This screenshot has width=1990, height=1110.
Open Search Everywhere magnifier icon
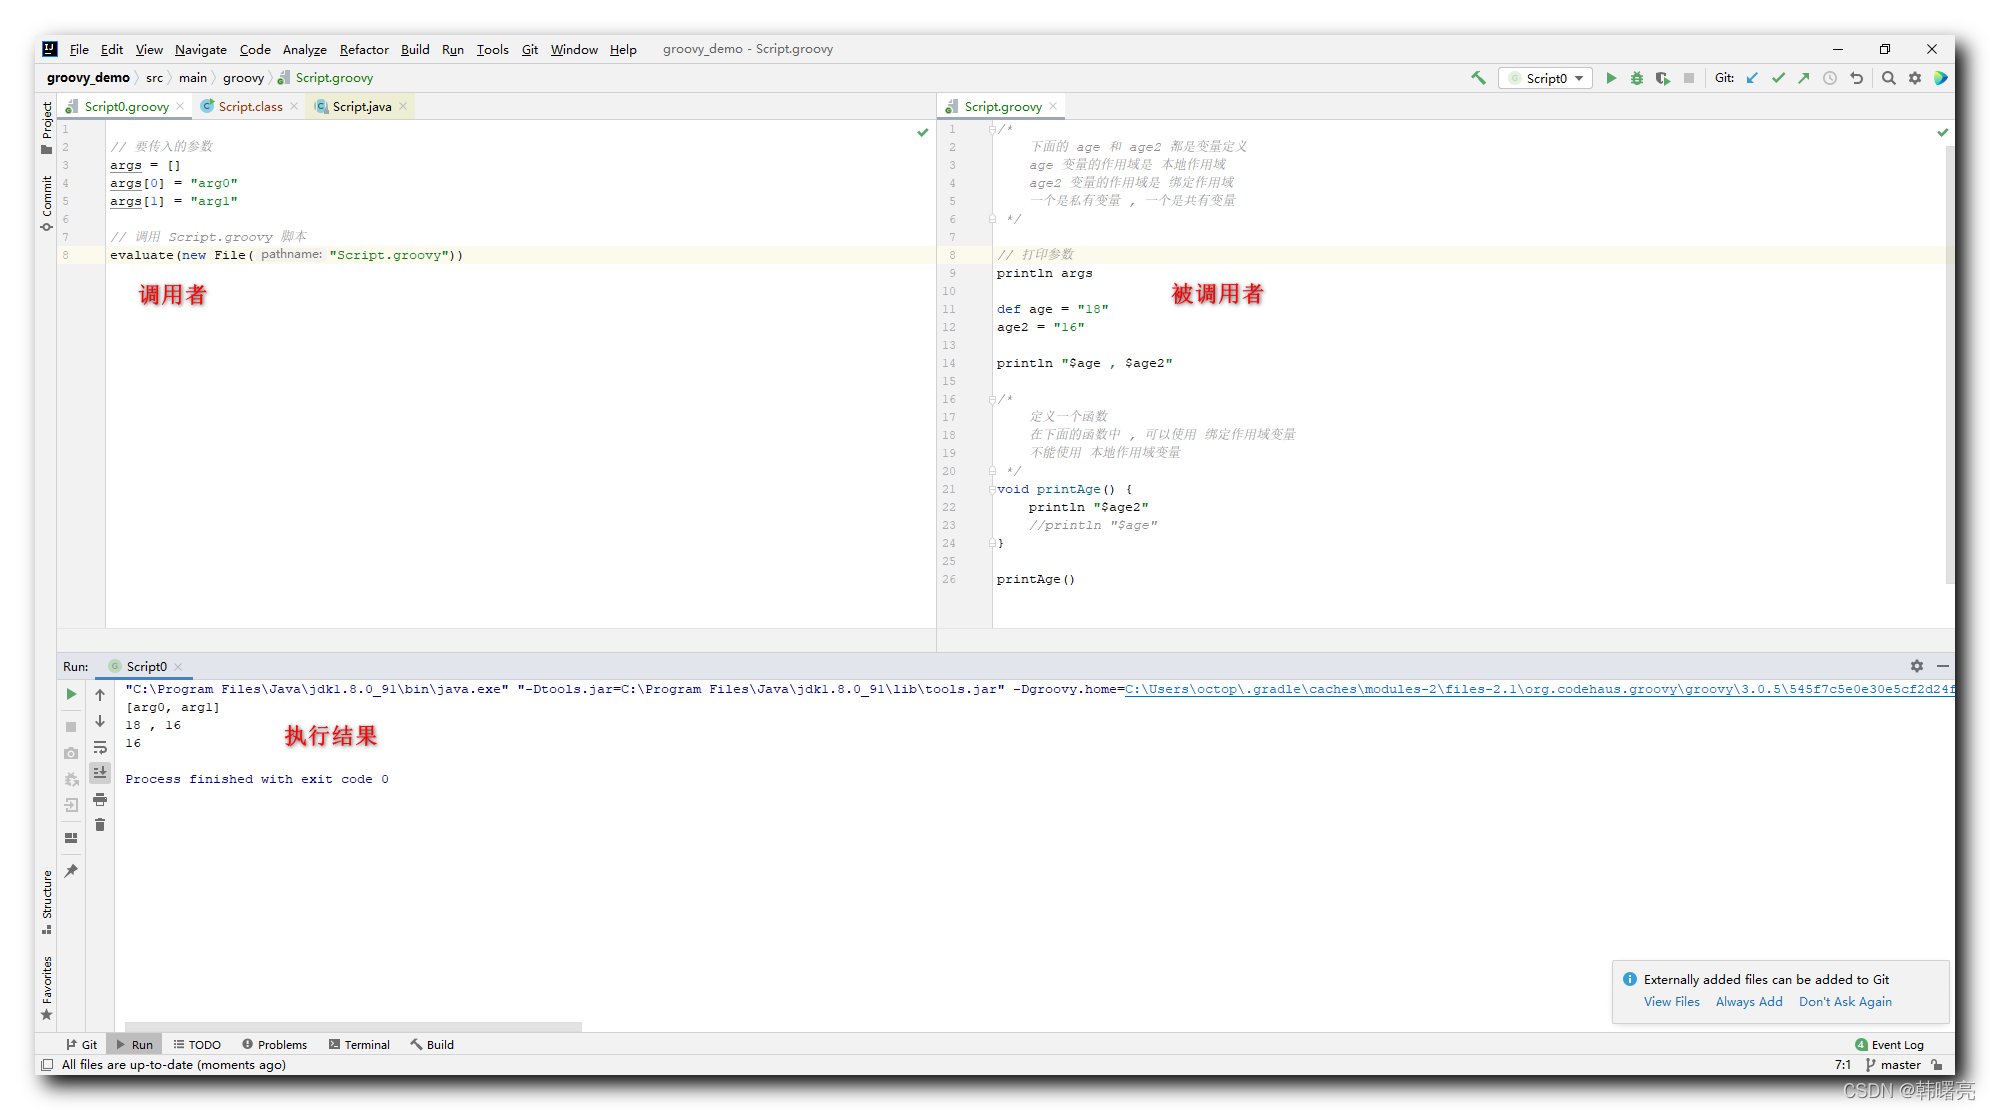pos(1889,78)
